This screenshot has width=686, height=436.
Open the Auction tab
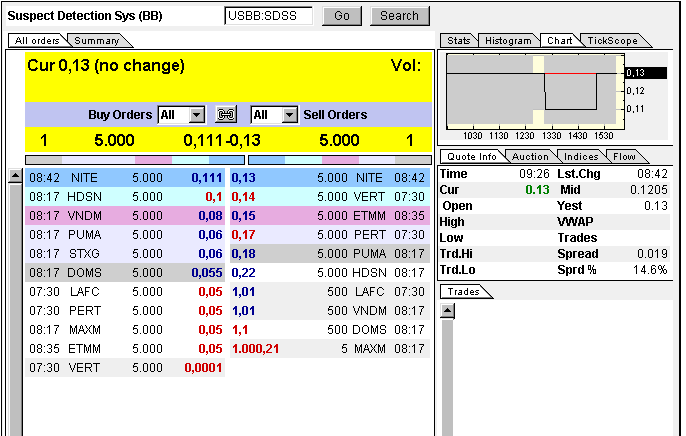tap(530, 157)
